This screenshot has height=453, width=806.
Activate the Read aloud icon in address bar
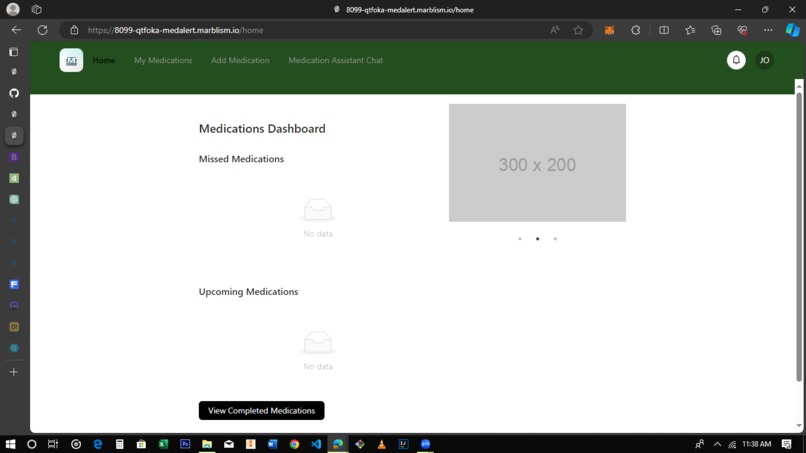(x=554, y=30)
